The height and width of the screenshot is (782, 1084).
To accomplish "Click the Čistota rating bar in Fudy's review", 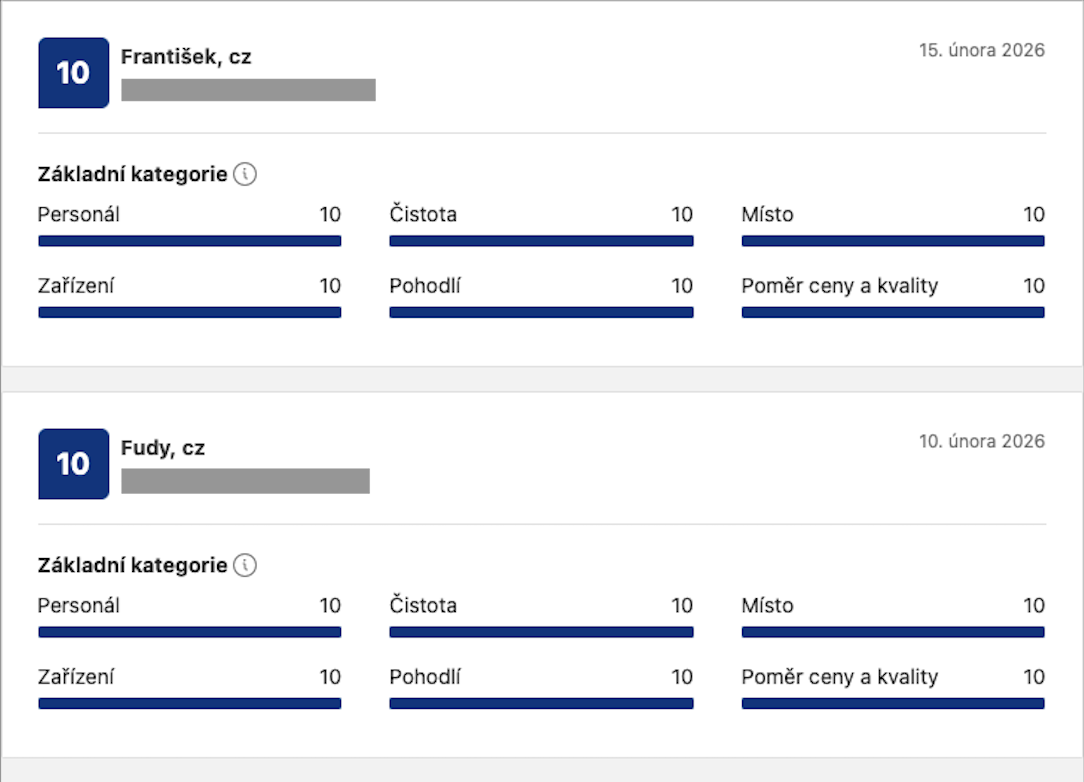I will click(541, 632).
